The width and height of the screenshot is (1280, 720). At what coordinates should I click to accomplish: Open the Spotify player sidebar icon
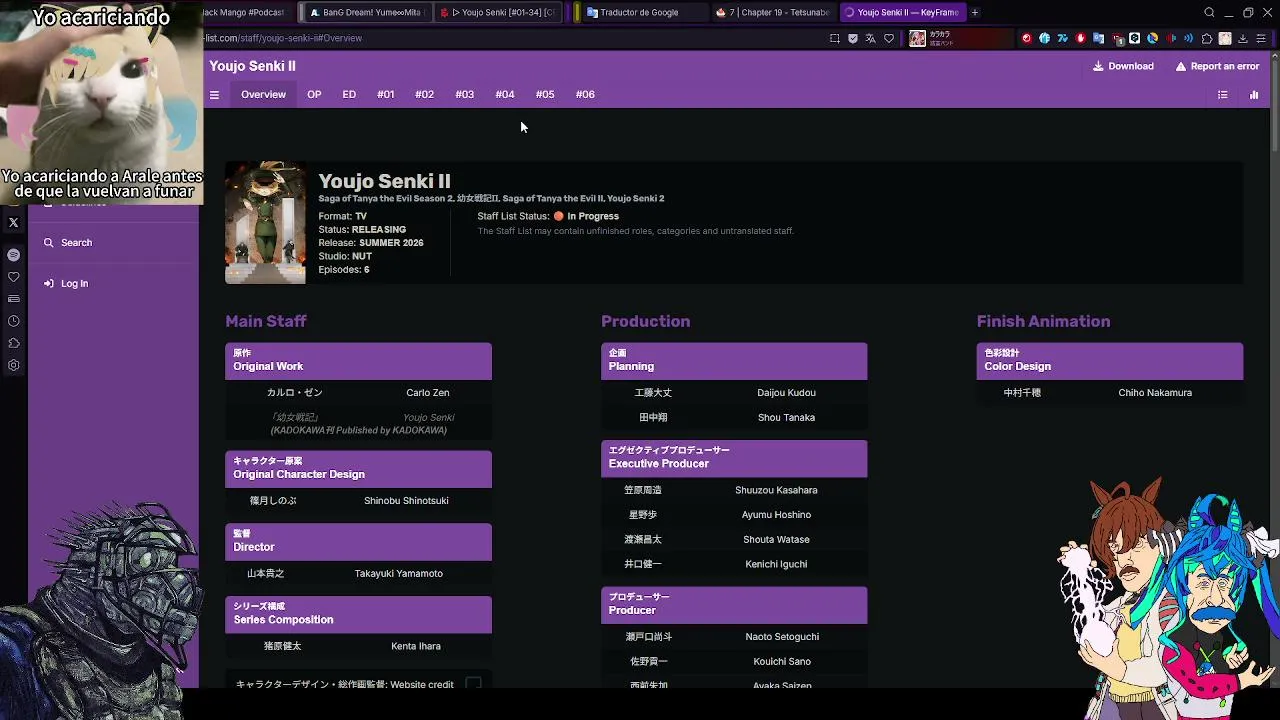(x=14, y=255)
